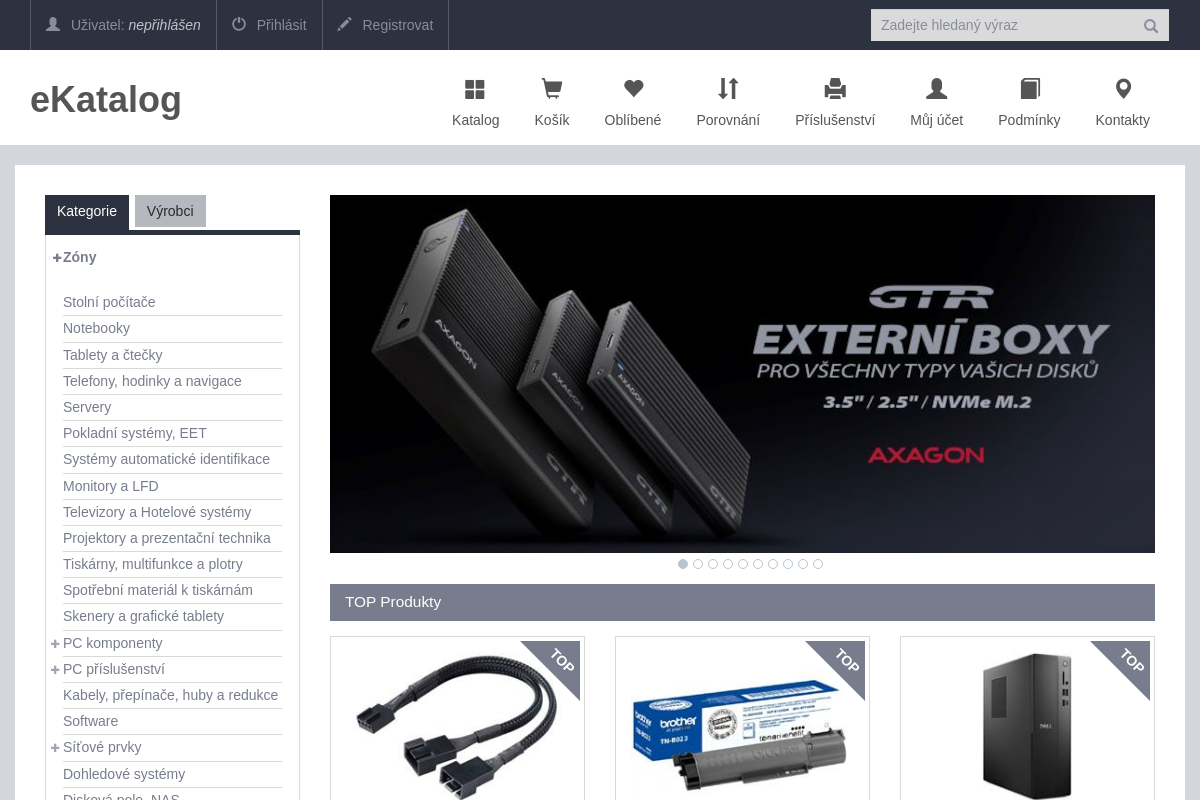
Task: Select the last carousel slide dot
Action: pyautogui.click(x=818, y=564)
